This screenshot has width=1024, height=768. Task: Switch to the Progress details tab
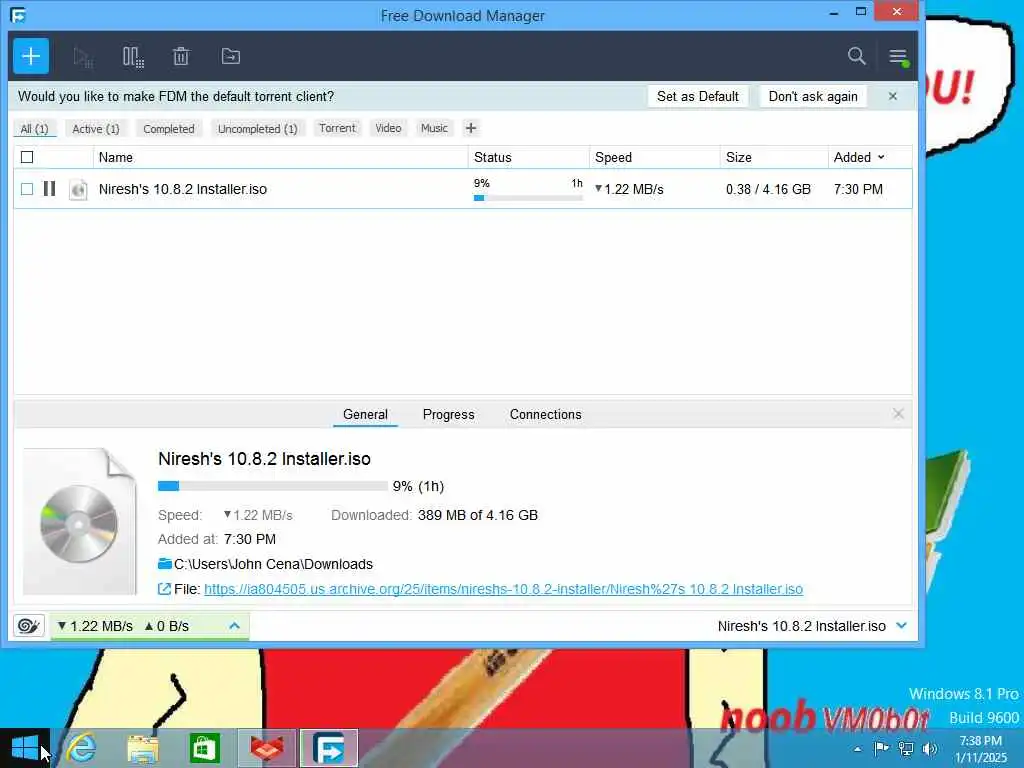tap(449, 415)
